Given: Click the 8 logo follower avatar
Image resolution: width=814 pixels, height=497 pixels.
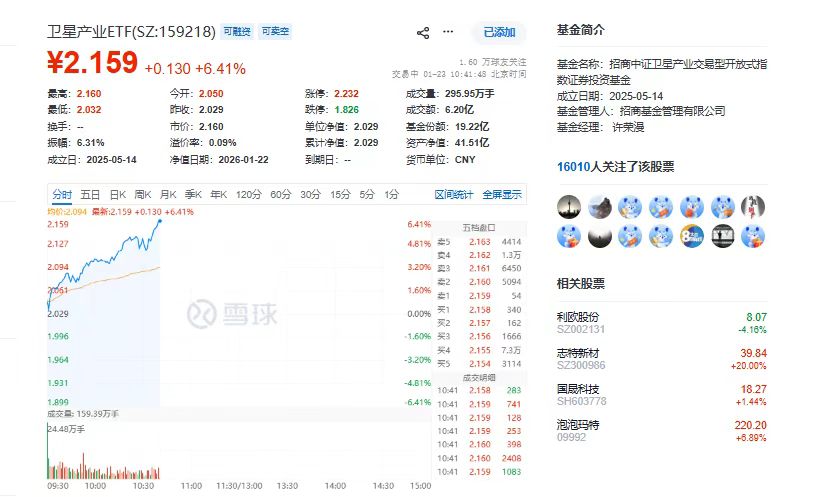Looking at the screenshot, I should coord(691,236).
